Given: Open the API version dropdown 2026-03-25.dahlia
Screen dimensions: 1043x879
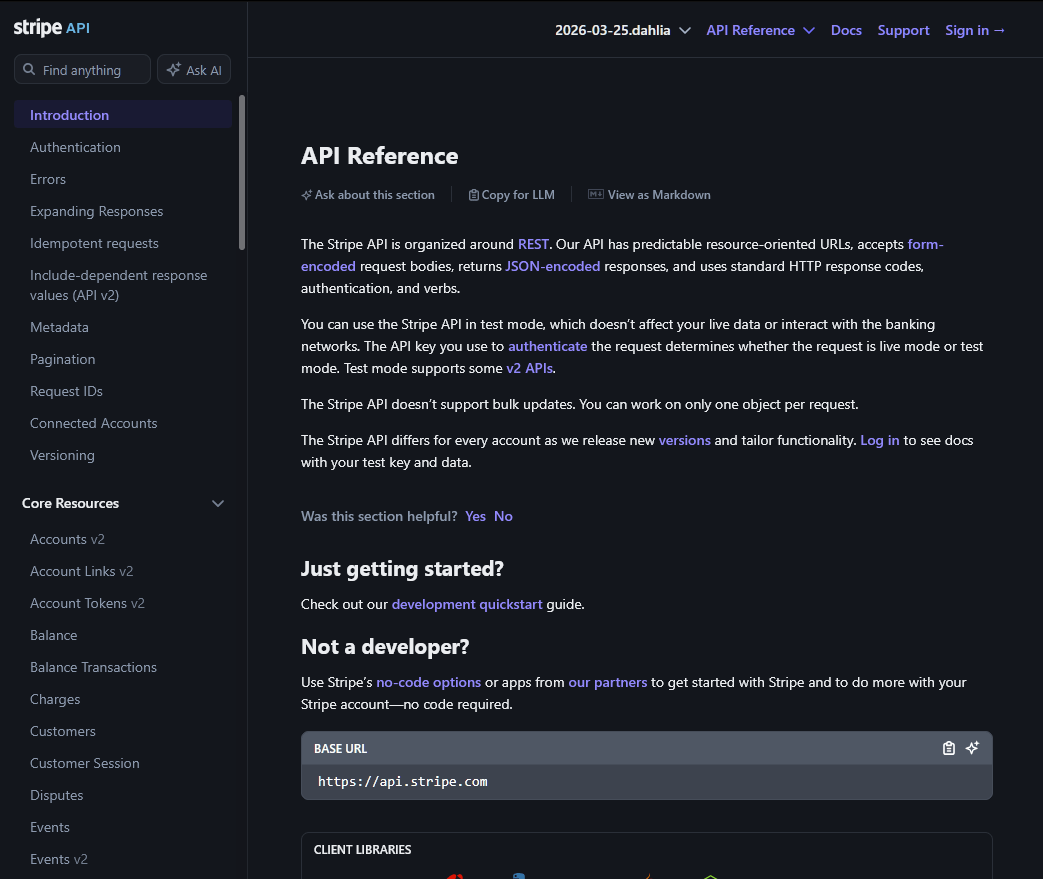Looking at the screenshot, I should (623, 31).
